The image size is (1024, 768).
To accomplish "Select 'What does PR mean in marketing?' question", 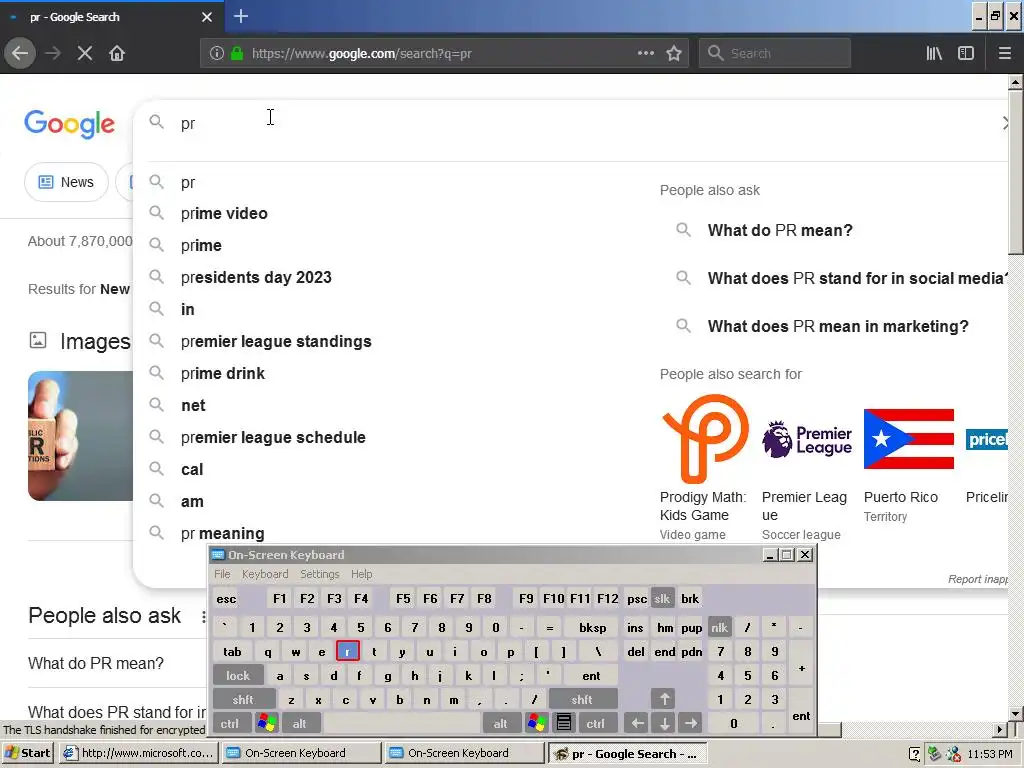I will (838, 326).
